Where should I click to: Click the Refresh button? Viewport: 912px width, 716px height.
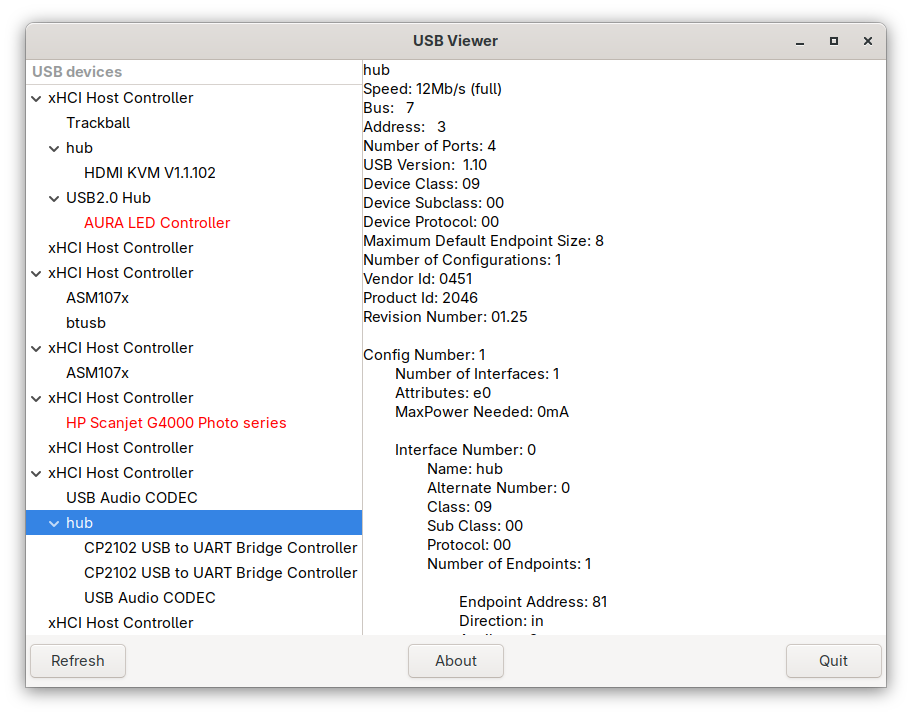point(78,661)
